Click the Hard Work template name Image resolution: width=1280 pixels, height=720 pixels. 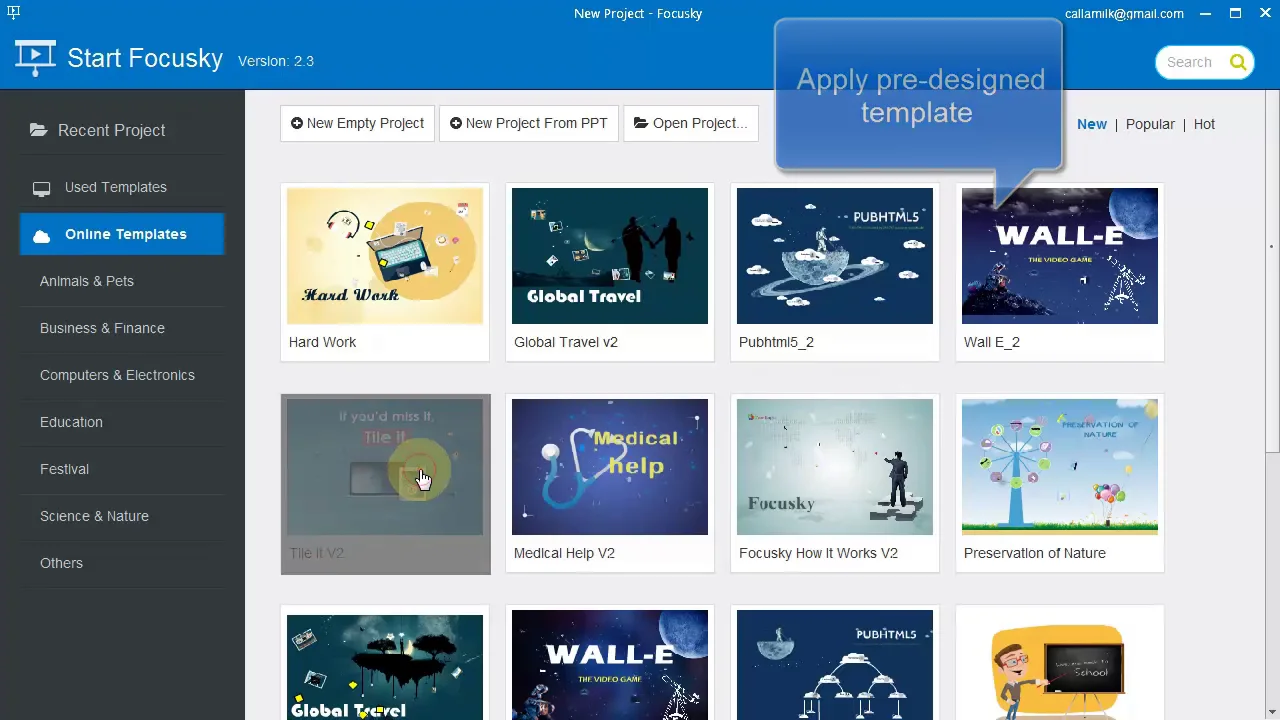point(322,342)
